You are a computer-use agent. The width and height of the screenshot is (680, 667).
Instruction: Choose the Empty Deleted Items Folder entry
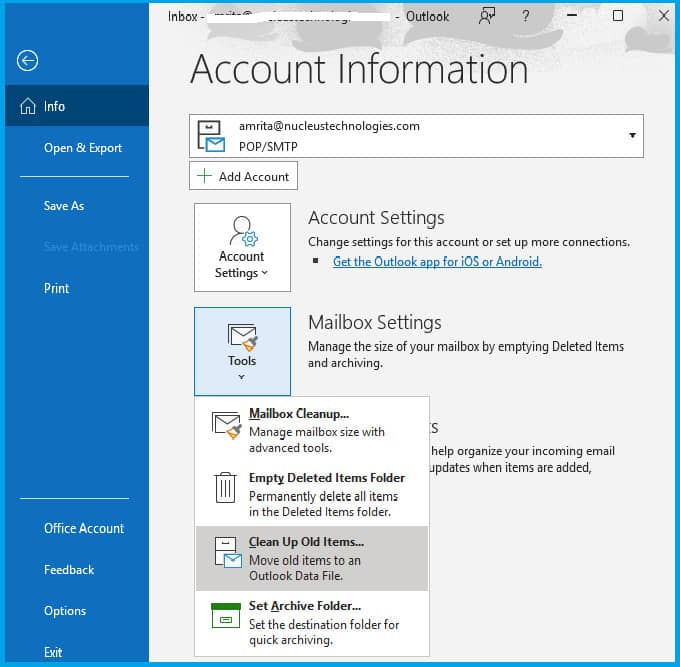[312, 494]
